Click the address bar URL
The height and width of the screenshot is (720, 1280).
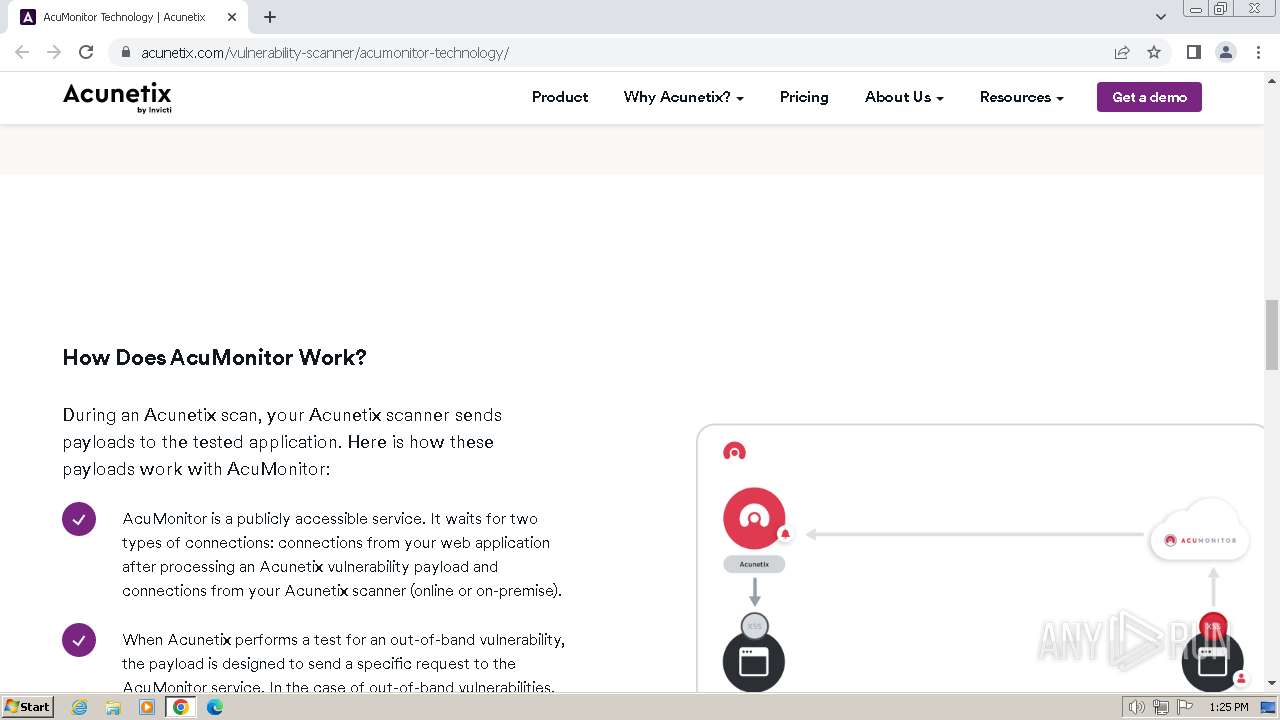(x=325, y=53)
